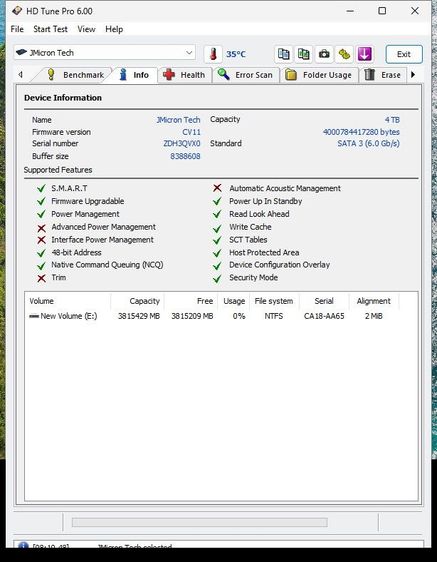Open the File menu
Image resolution: width=437 pixels, height=562 pixels.
point(17,29)
